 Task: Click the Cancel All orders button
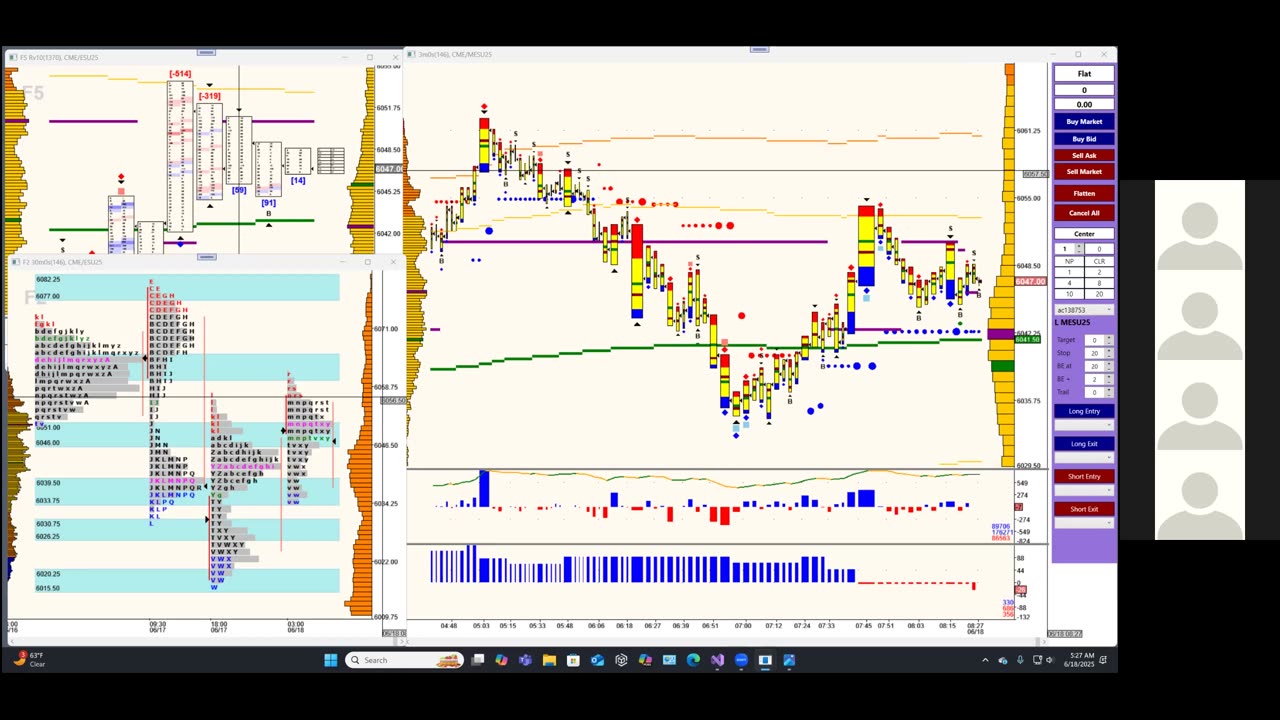pos(1084,213)
